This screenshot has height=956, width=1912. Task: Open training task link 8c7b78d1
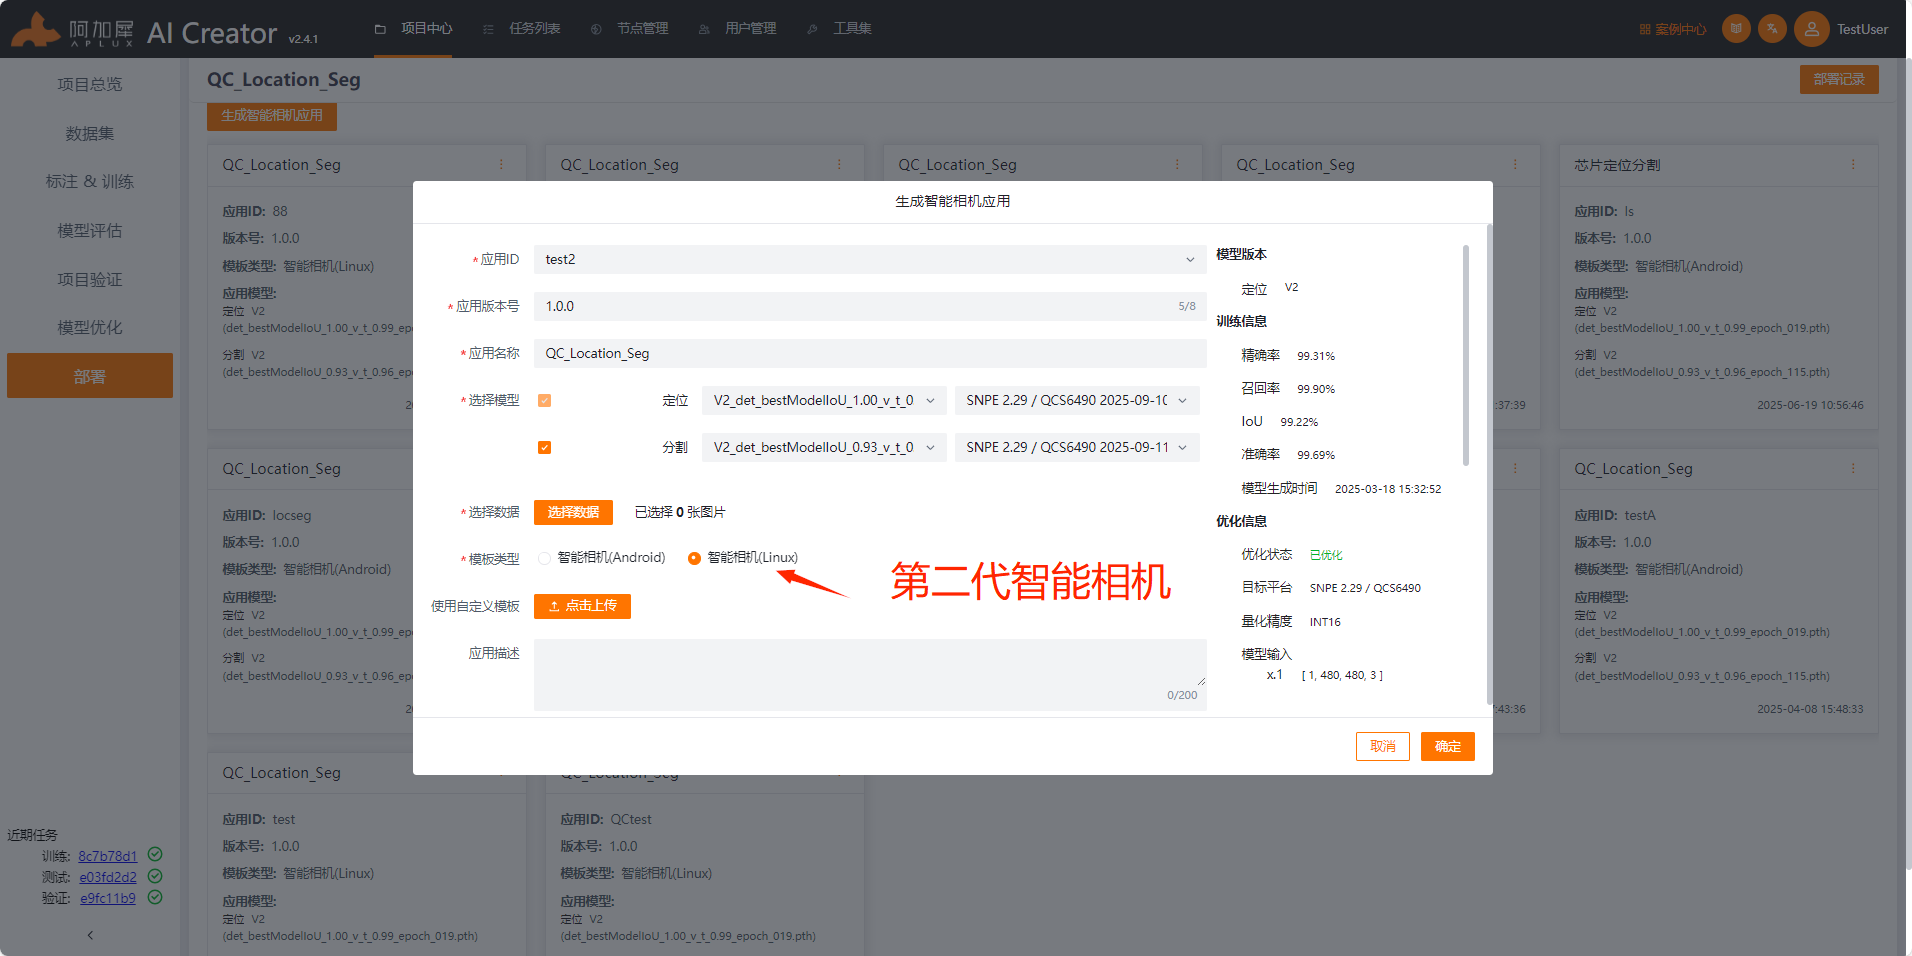coord(108,856)
